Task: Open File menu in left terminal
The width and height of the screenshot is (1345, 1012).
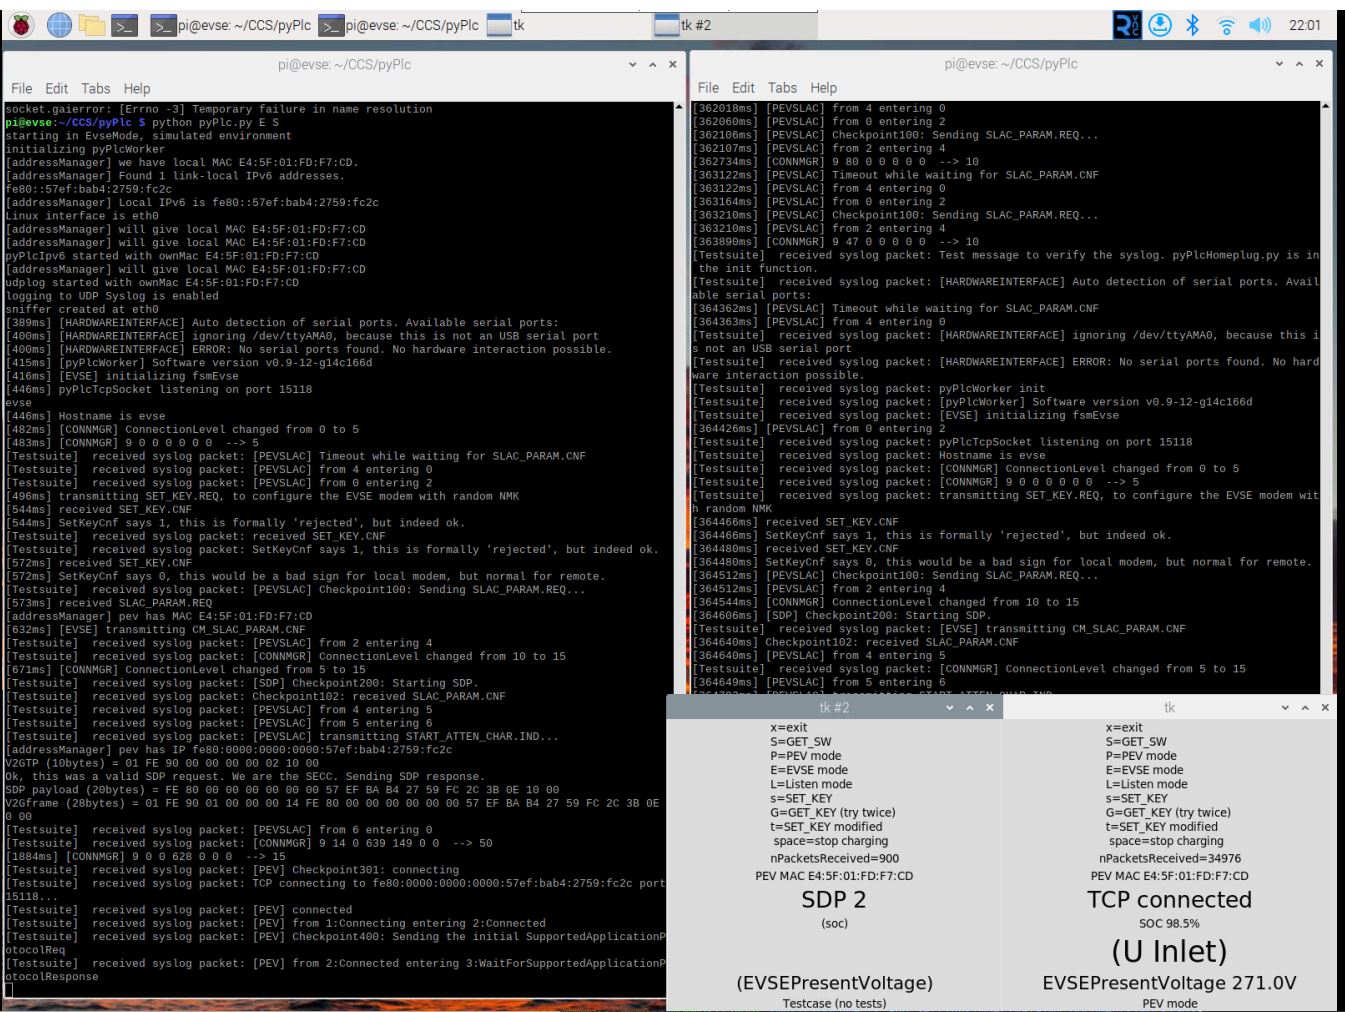Action: (x=21, y=88)
